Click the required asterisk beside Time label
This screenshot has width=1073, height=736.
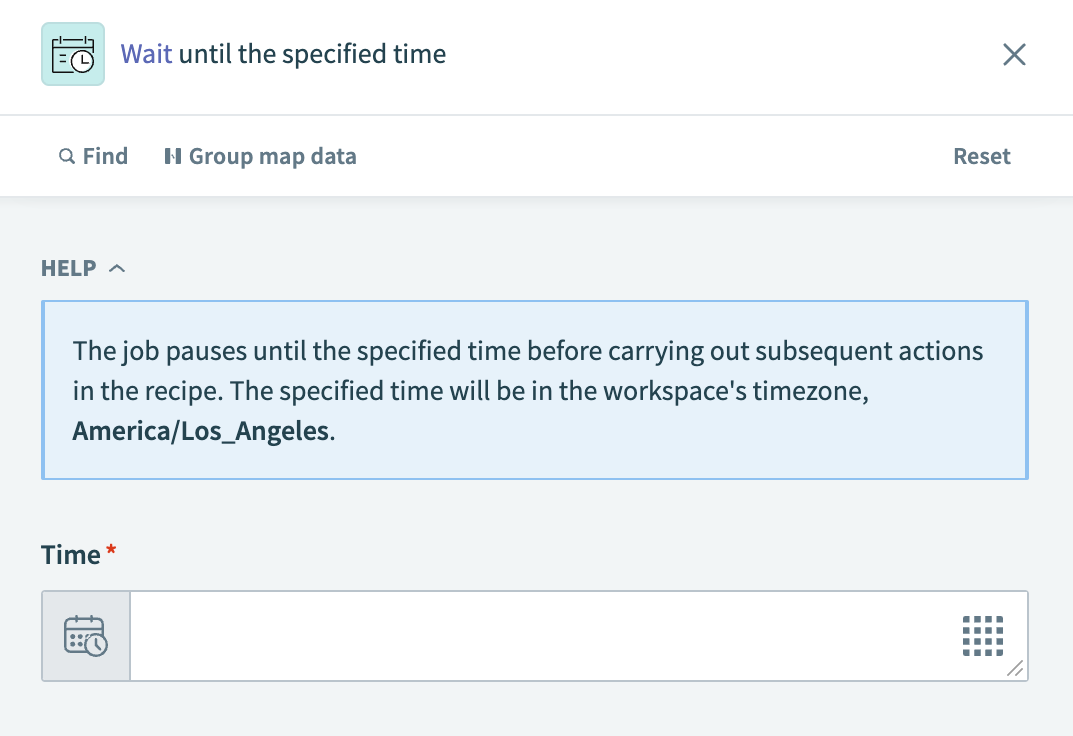[110, 548]
